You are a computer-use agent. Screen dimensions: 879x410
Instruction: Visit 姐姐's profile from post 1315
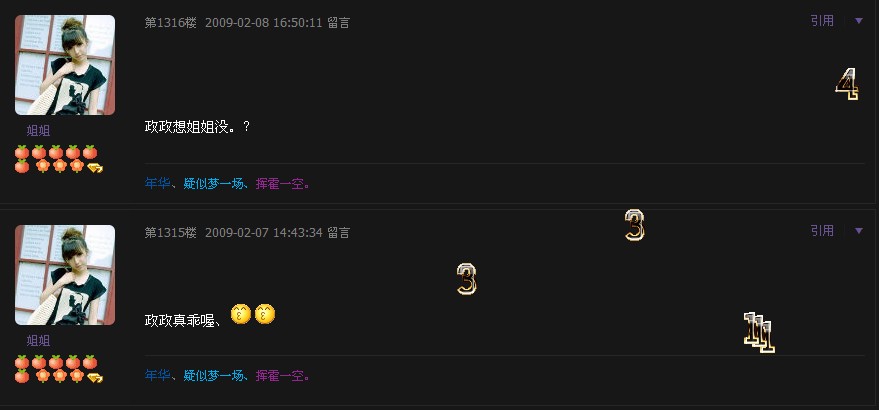point(39,340)
